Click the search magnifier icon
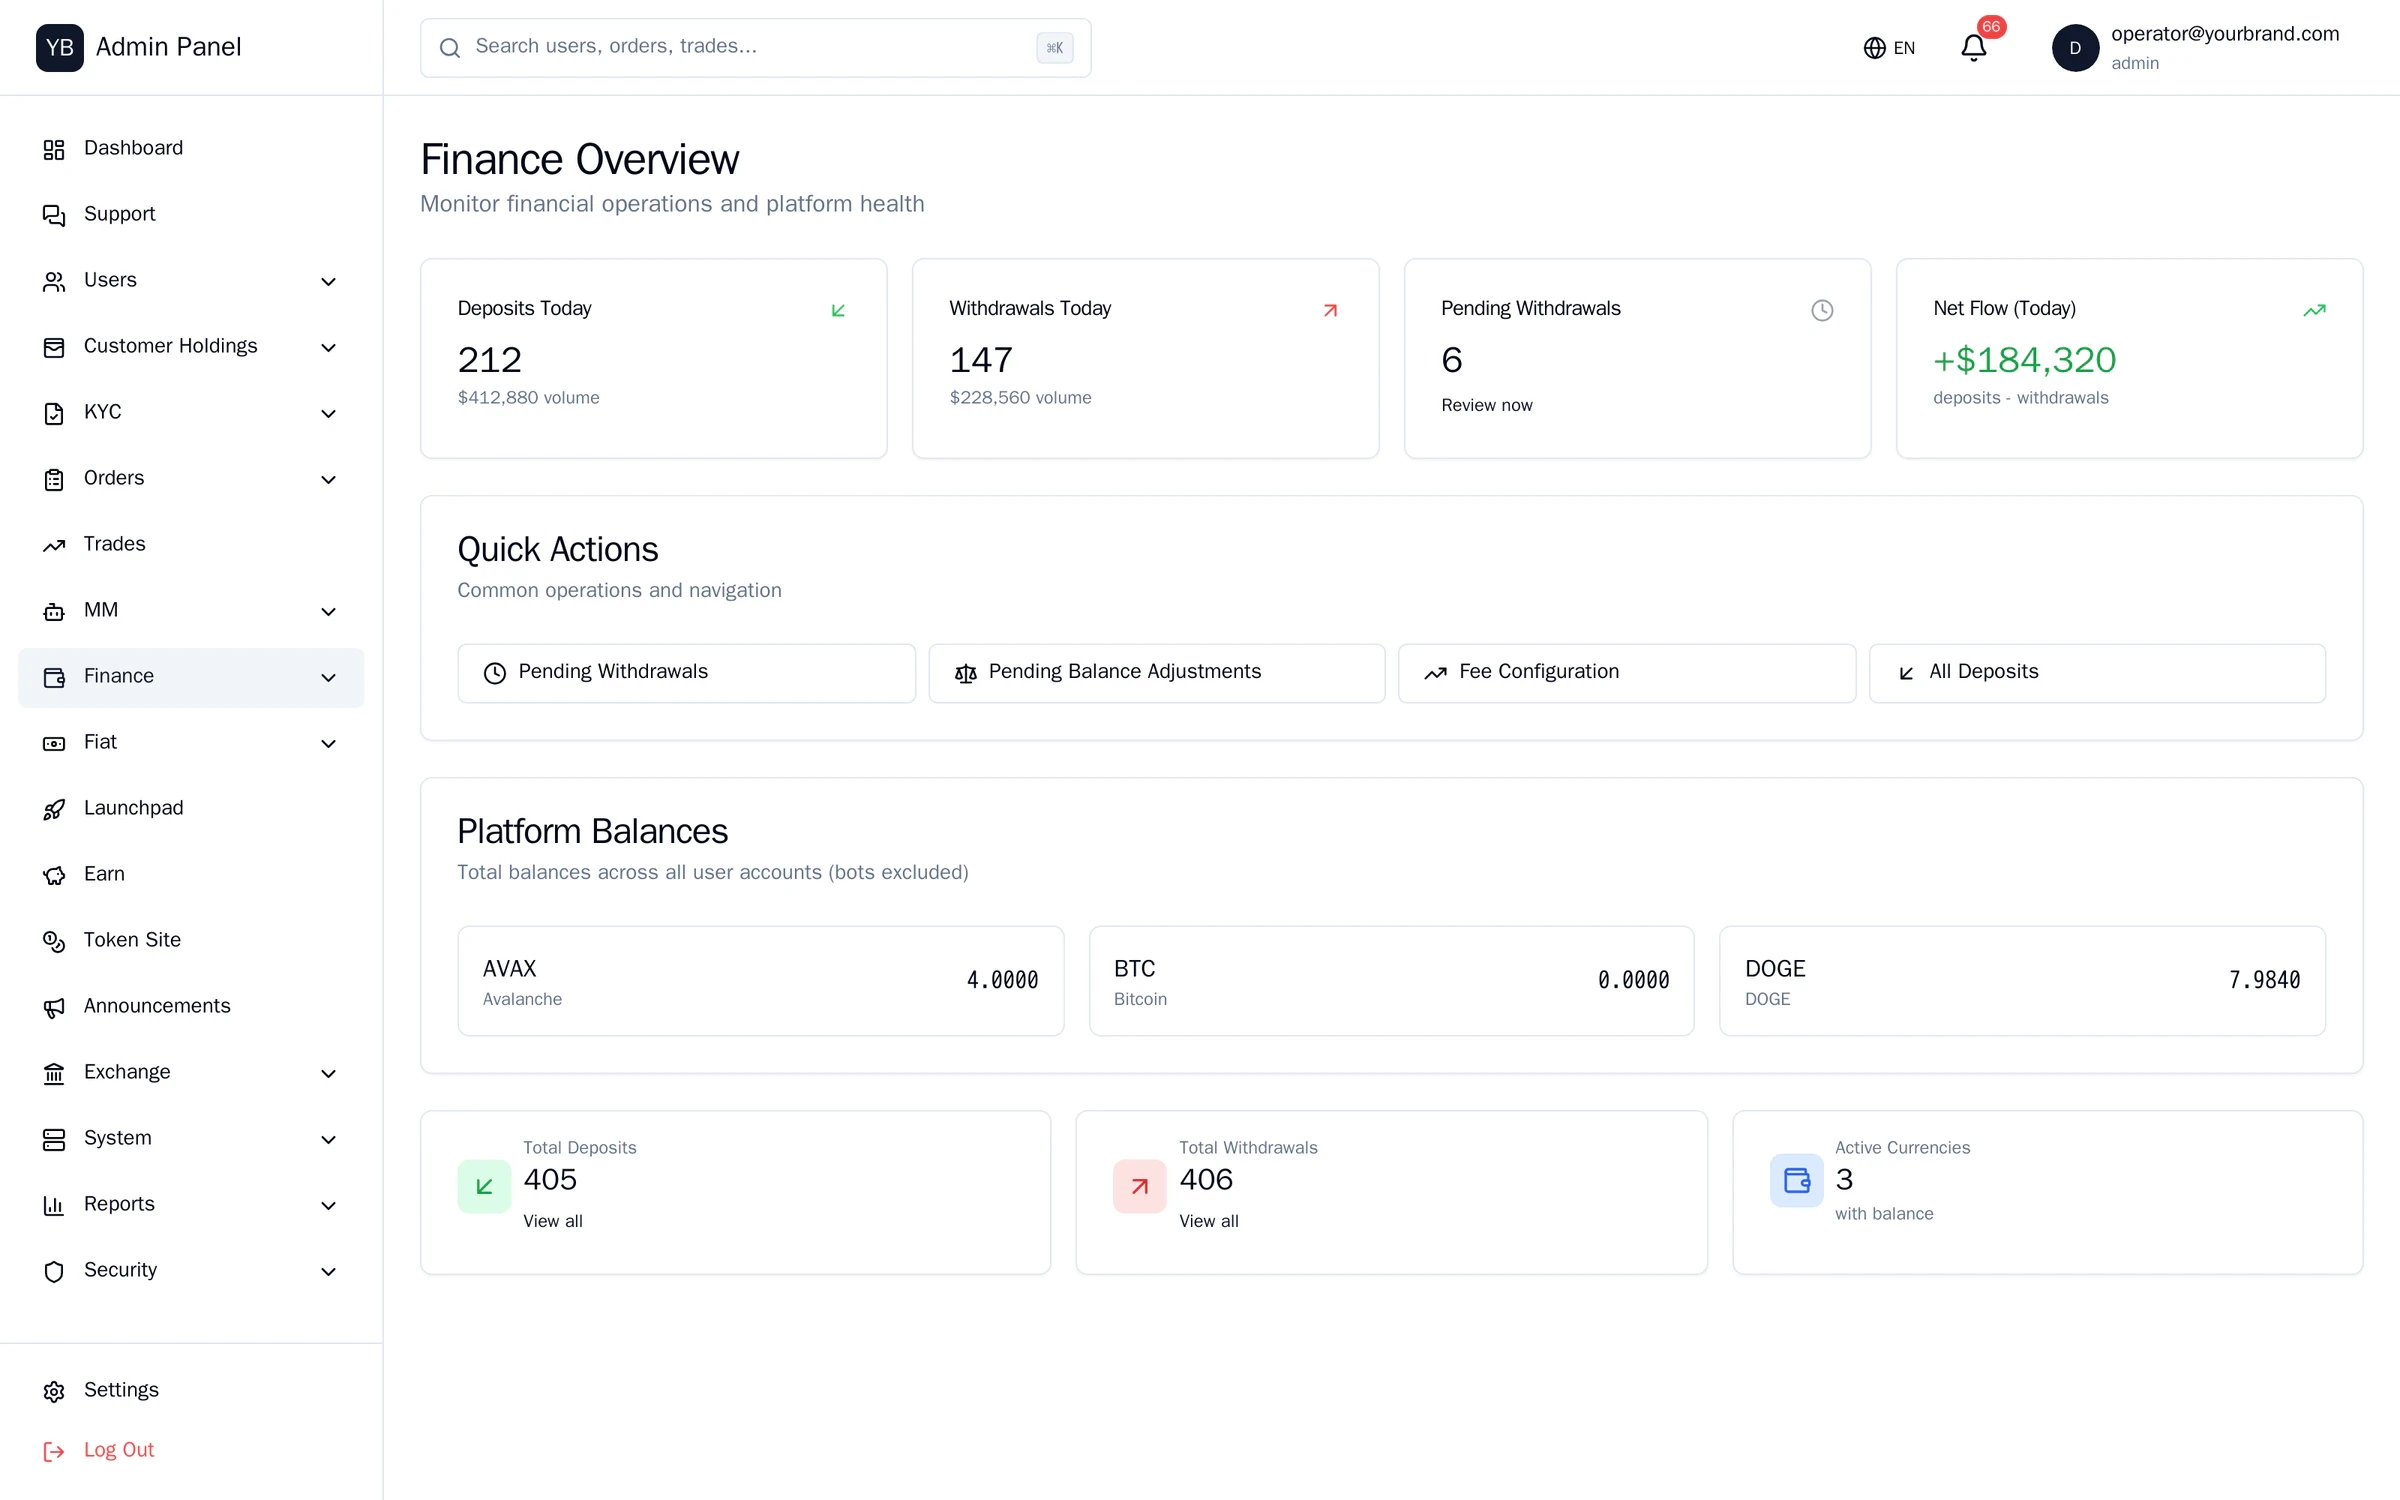The width and height of the screenshot is (2400, 1500). (x=450, y=48)
